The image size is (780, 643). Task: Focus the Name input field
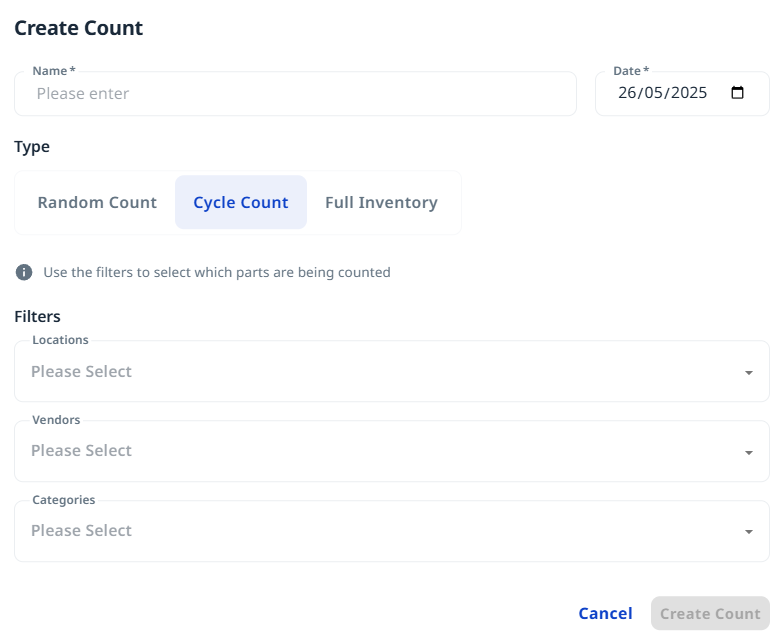point(295,94)
